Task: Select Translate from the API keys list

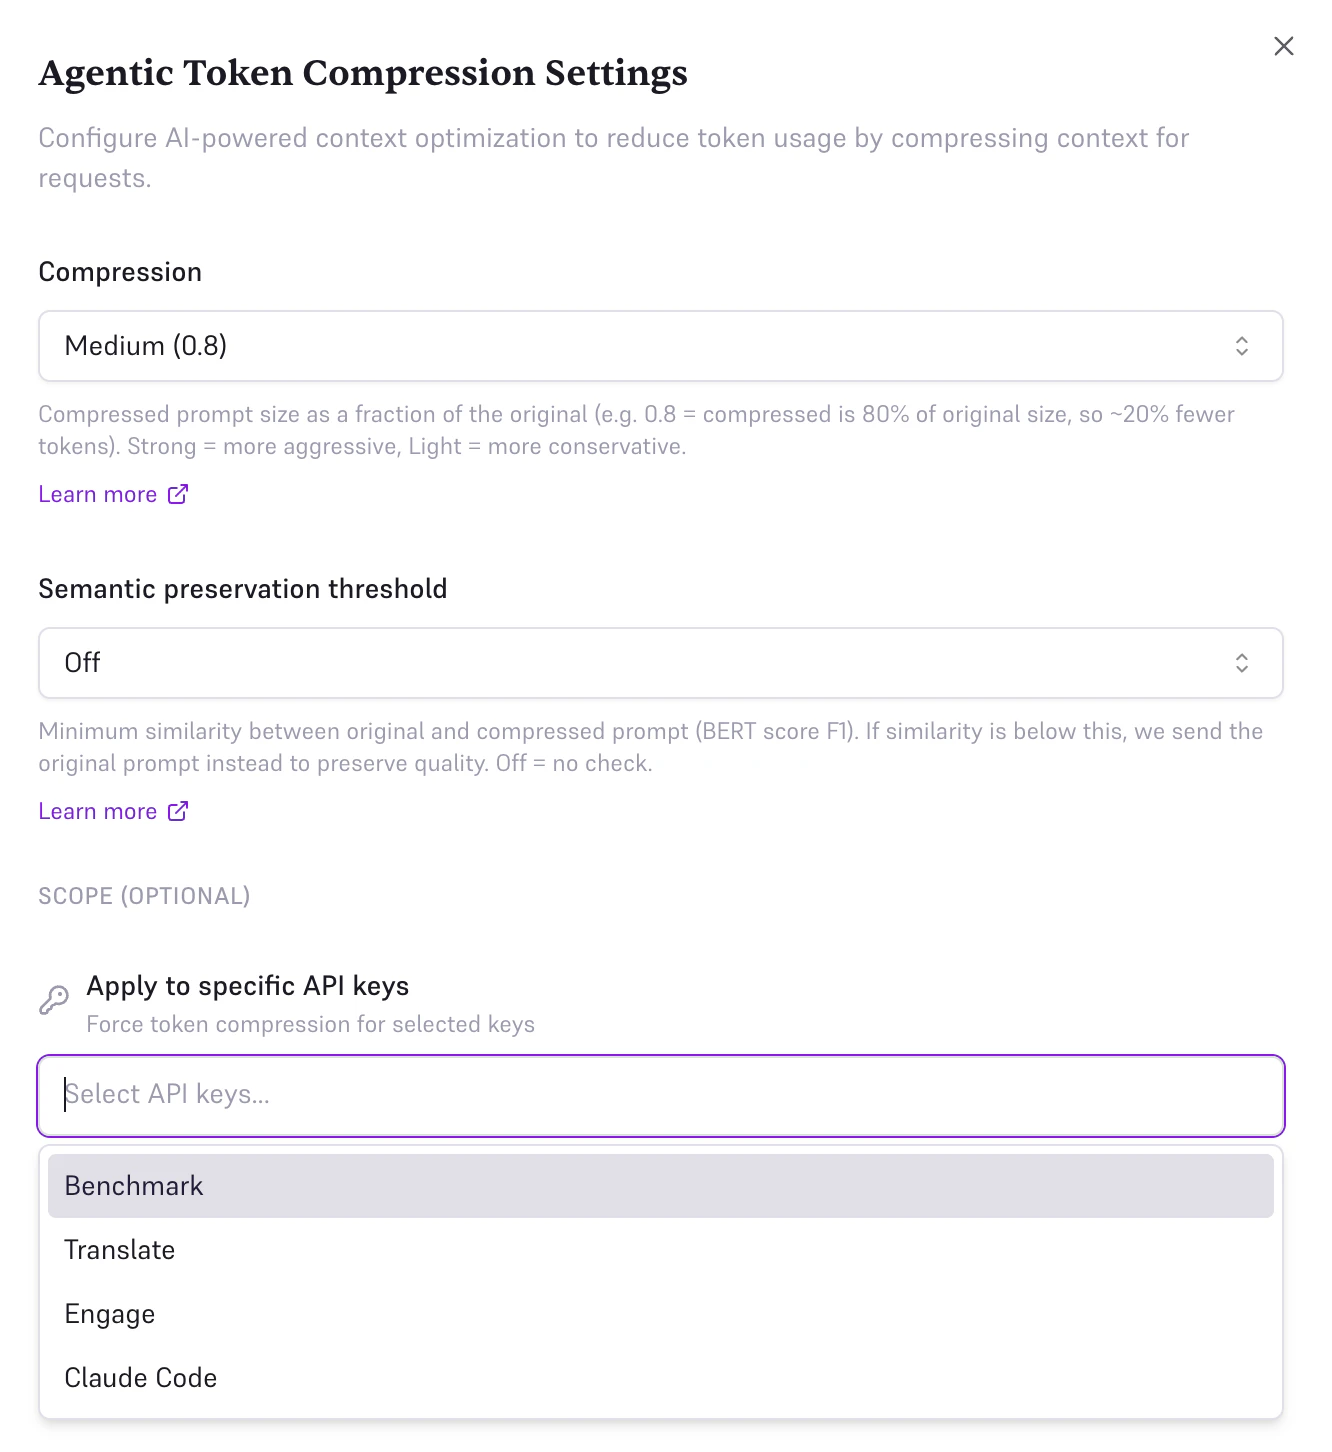Action: point(119,1249)
